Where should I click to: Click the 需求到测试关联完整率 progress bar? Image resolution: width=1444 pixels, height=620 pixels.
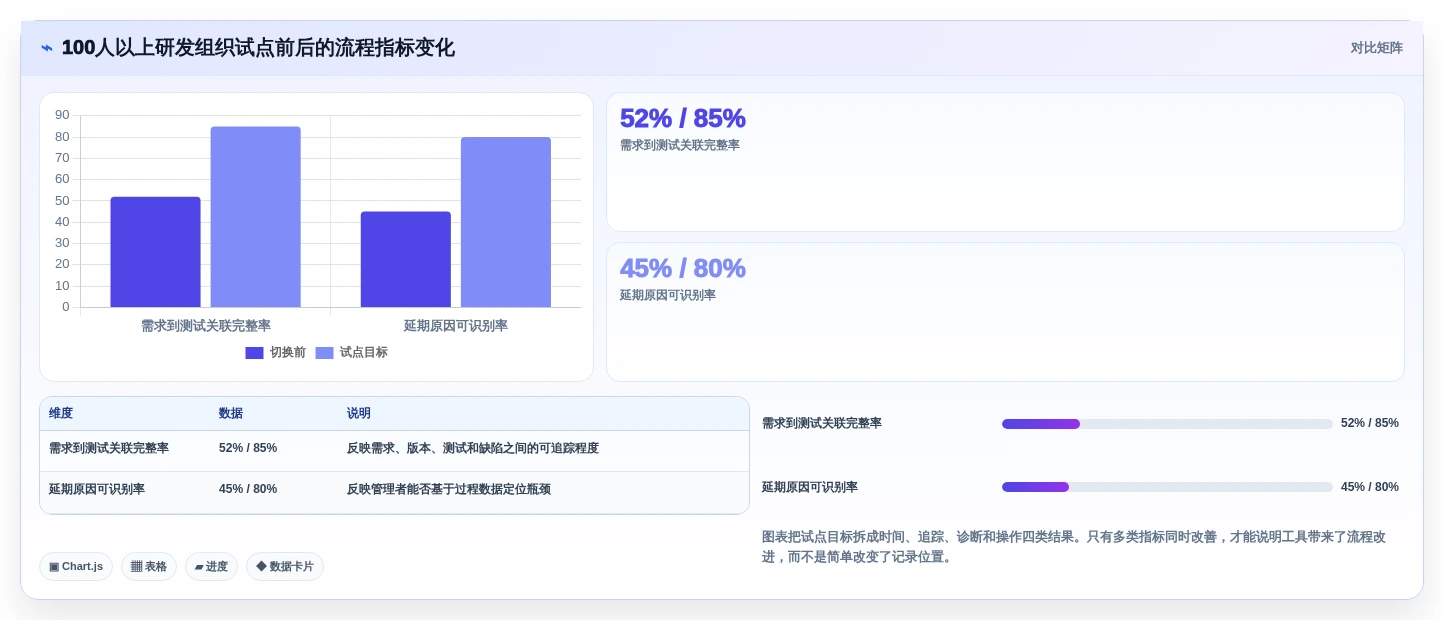coord(1167,424)
